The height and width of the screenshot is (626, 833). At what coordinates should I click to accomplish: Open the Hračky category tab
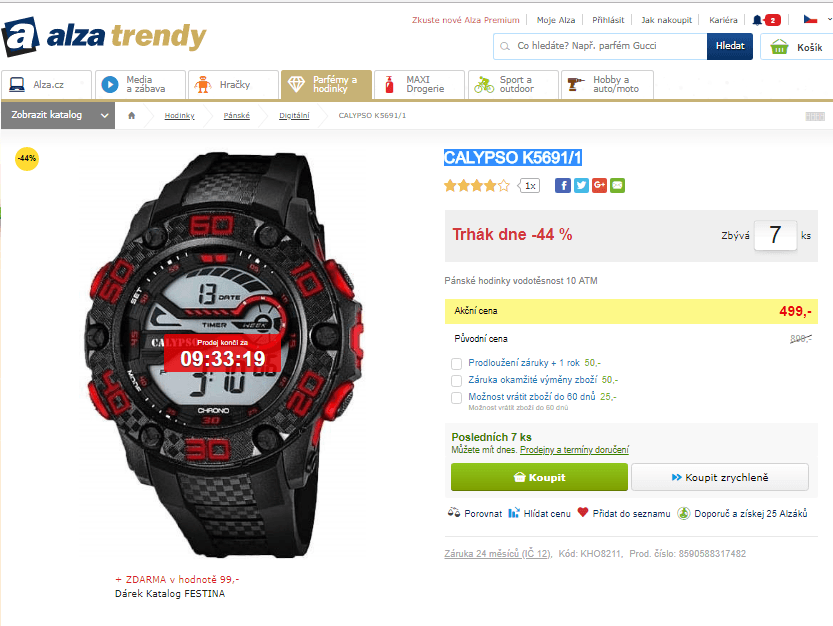(x=233, y=84)
